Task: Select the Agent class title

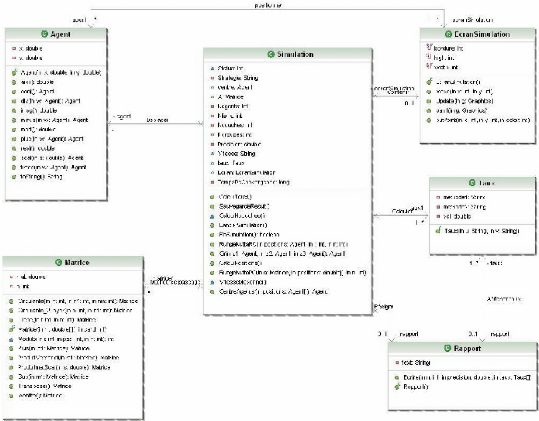Action: tap(60, 34)
